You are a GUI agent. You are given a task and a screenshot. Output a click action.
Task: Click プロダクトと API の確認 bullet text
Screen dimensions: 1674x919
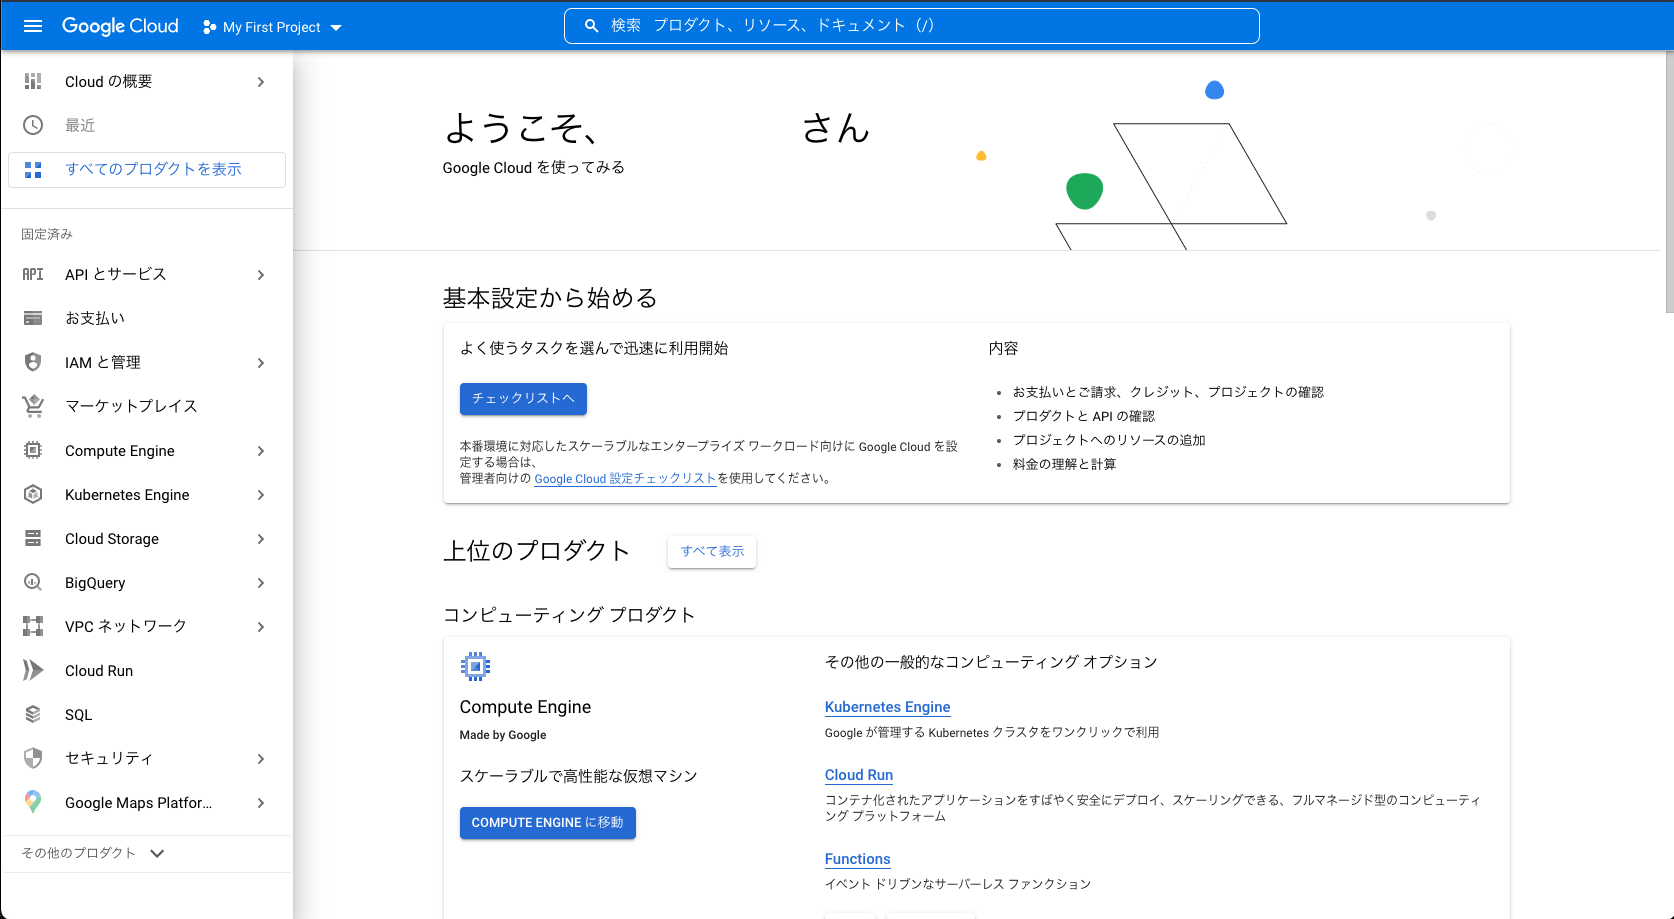[1083, 416]
